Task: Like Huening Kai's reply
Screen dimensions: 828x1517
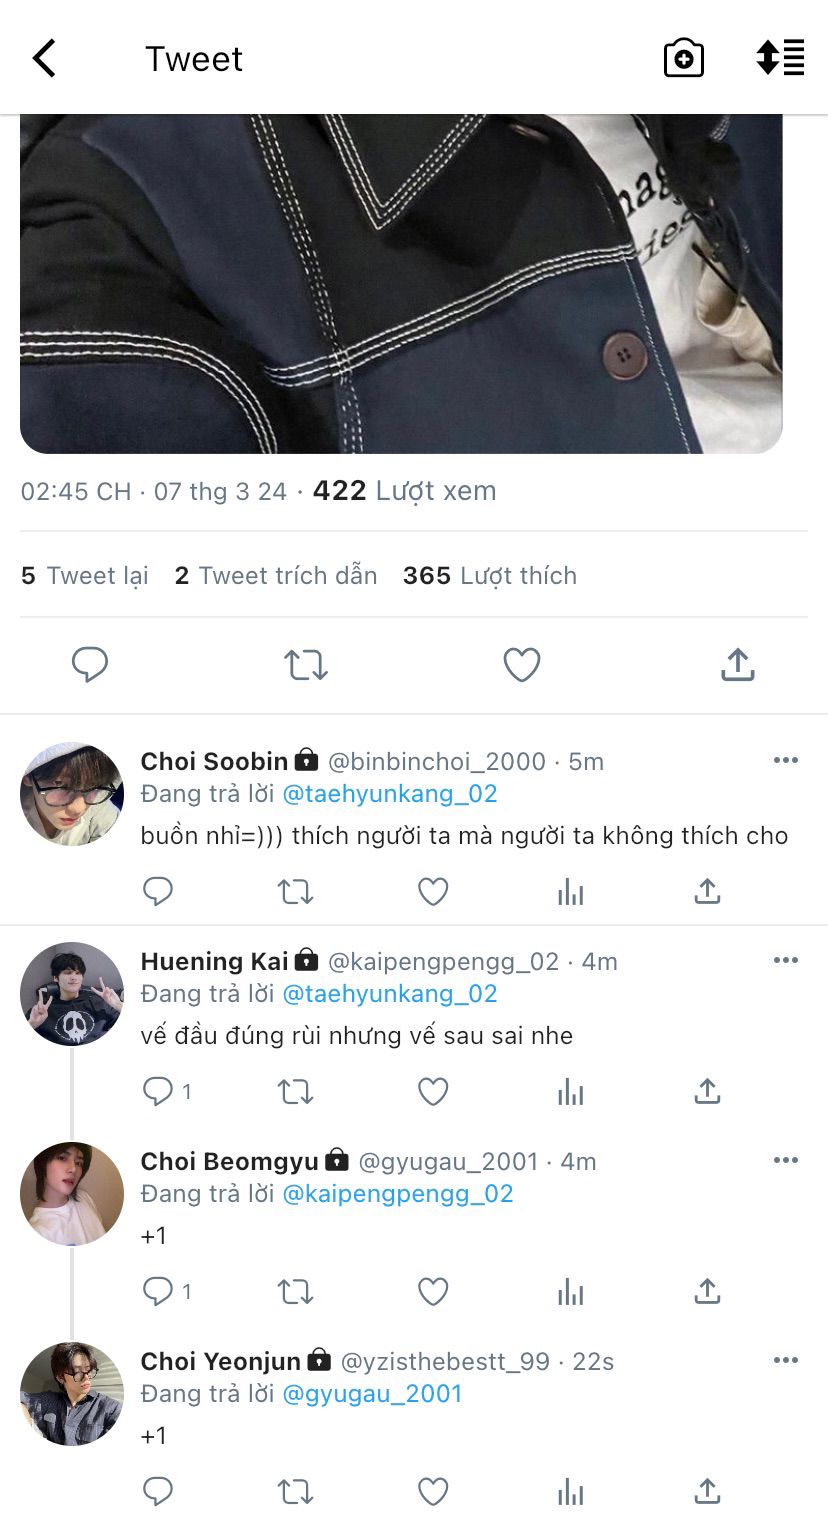Action: [433, 1091]
